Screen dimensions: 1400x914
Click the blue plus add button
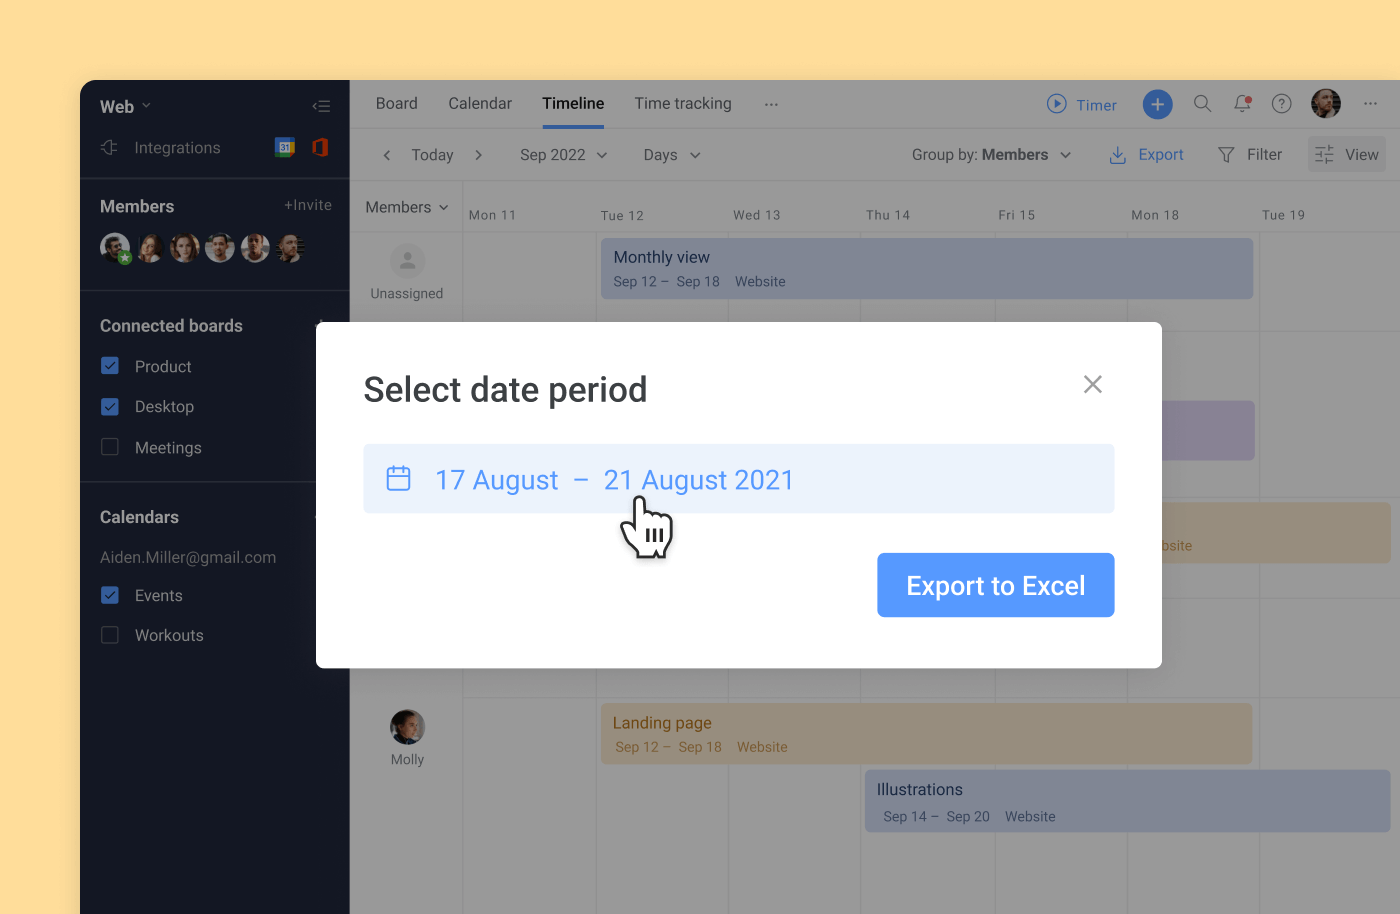pyautogui.click(x=1157, y=104)
